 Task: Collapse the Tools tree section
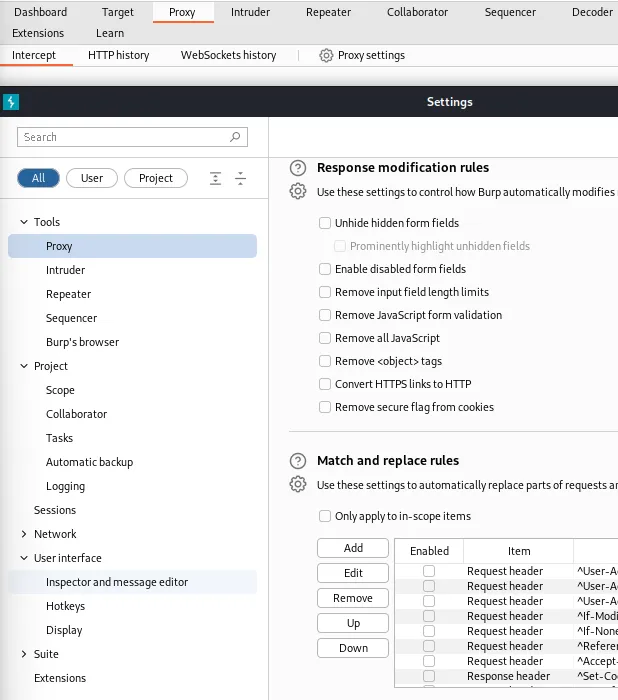(x=24, y=222)
